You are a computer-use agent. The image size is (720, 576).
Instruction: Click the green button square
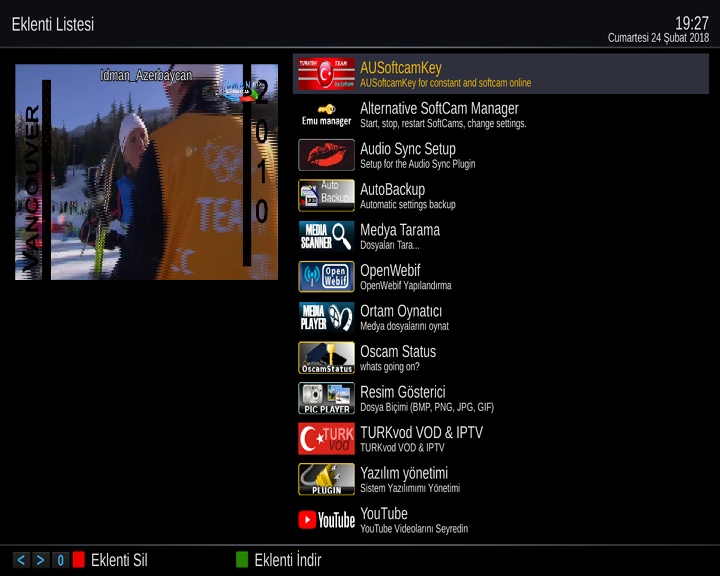tap(242, 559)
